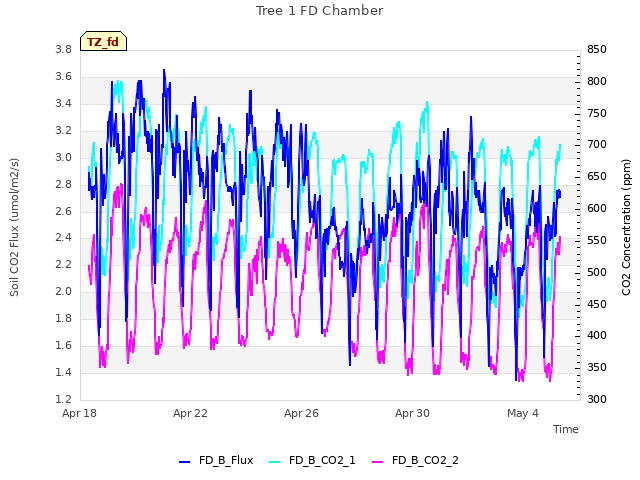
Task: Toggle the FD_B_Flux legend entry
Action: pyautogui.click(x=216, y=460)
